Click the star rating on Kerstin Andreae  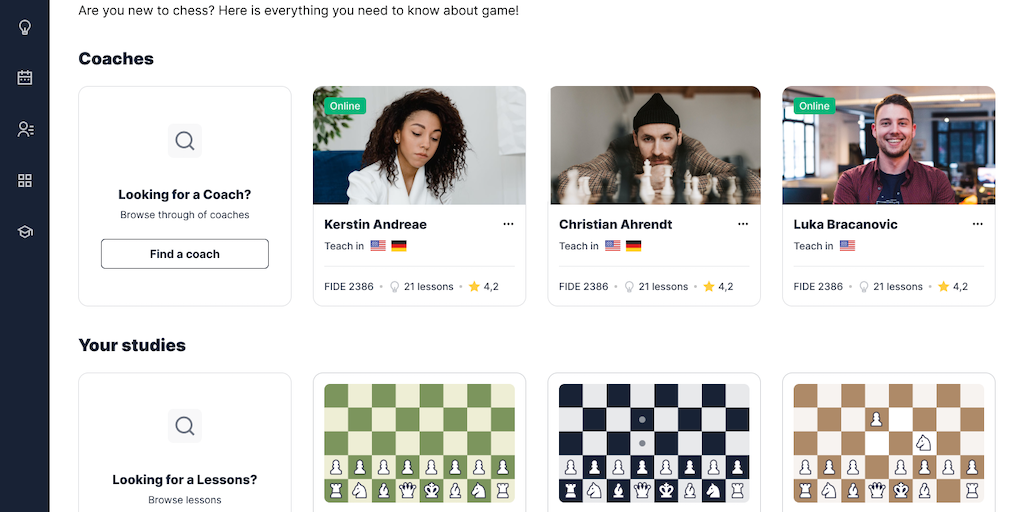pyautogui.click(x=483, y=287)
